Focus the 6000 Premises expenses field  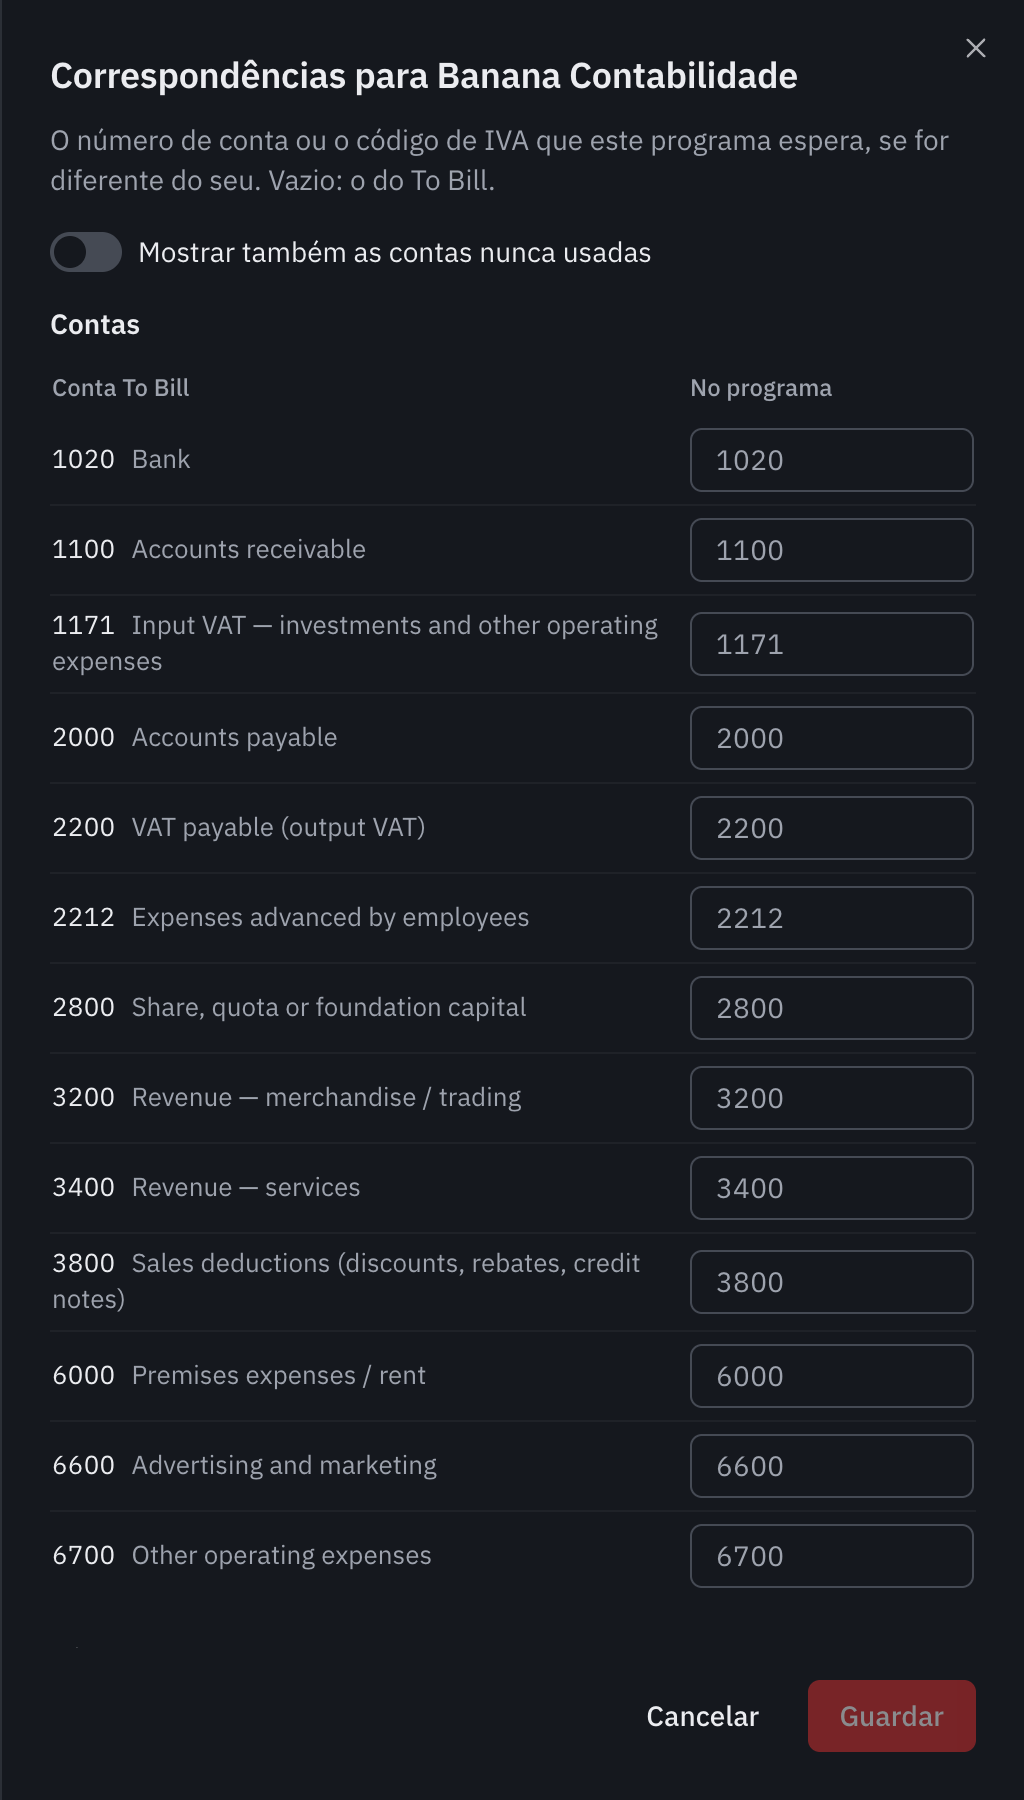(x=832, y=1376)
